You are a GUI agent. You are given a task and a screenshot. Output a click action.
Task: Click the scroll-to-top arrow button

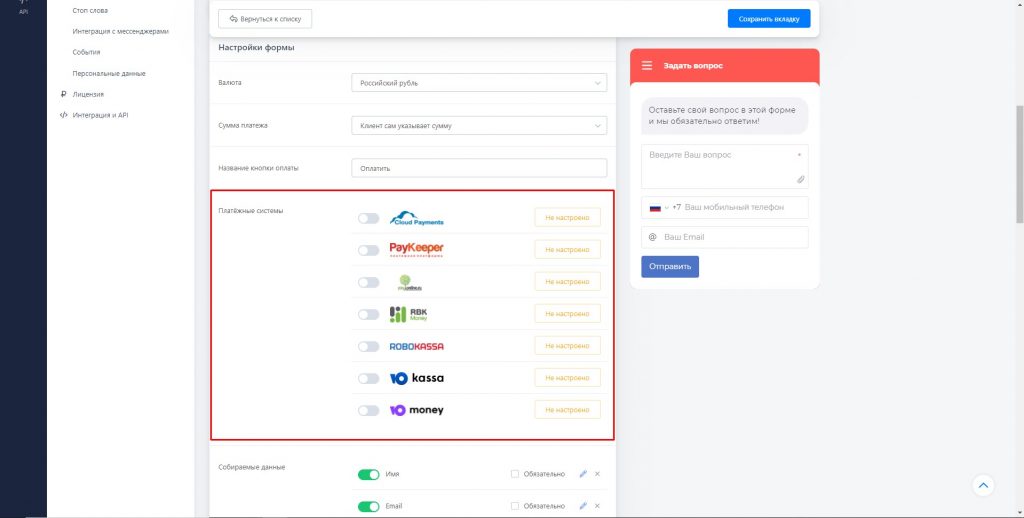point(983,485)
